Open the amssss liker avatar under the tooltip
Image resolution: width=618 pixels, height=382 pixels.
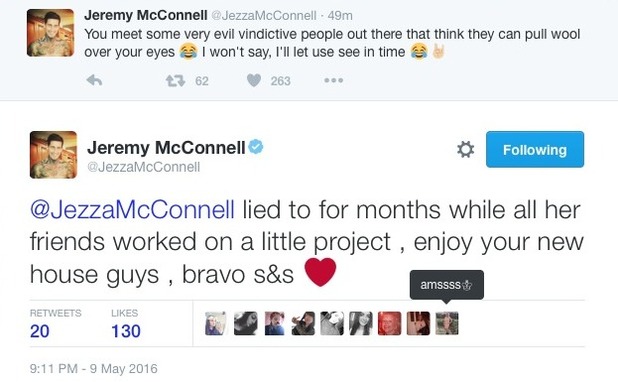(x=447, y=323)
